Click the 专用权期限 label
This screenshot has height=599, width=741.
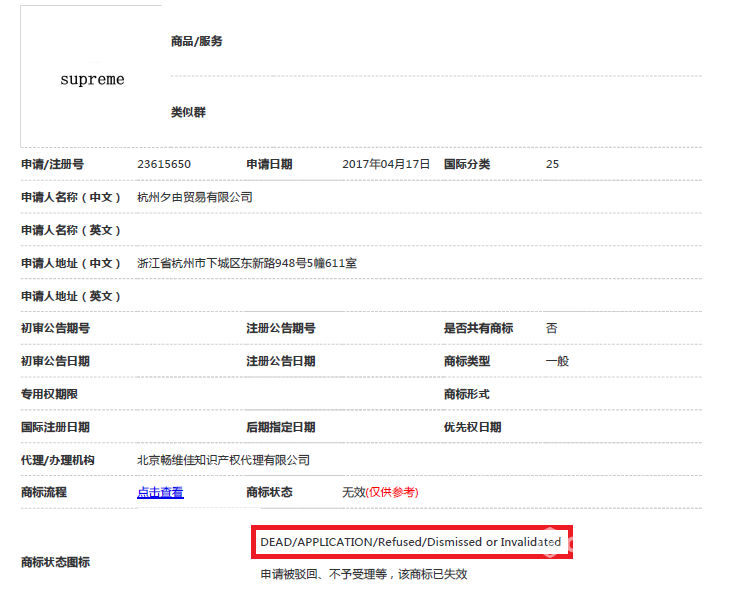[x=49, y=394]
